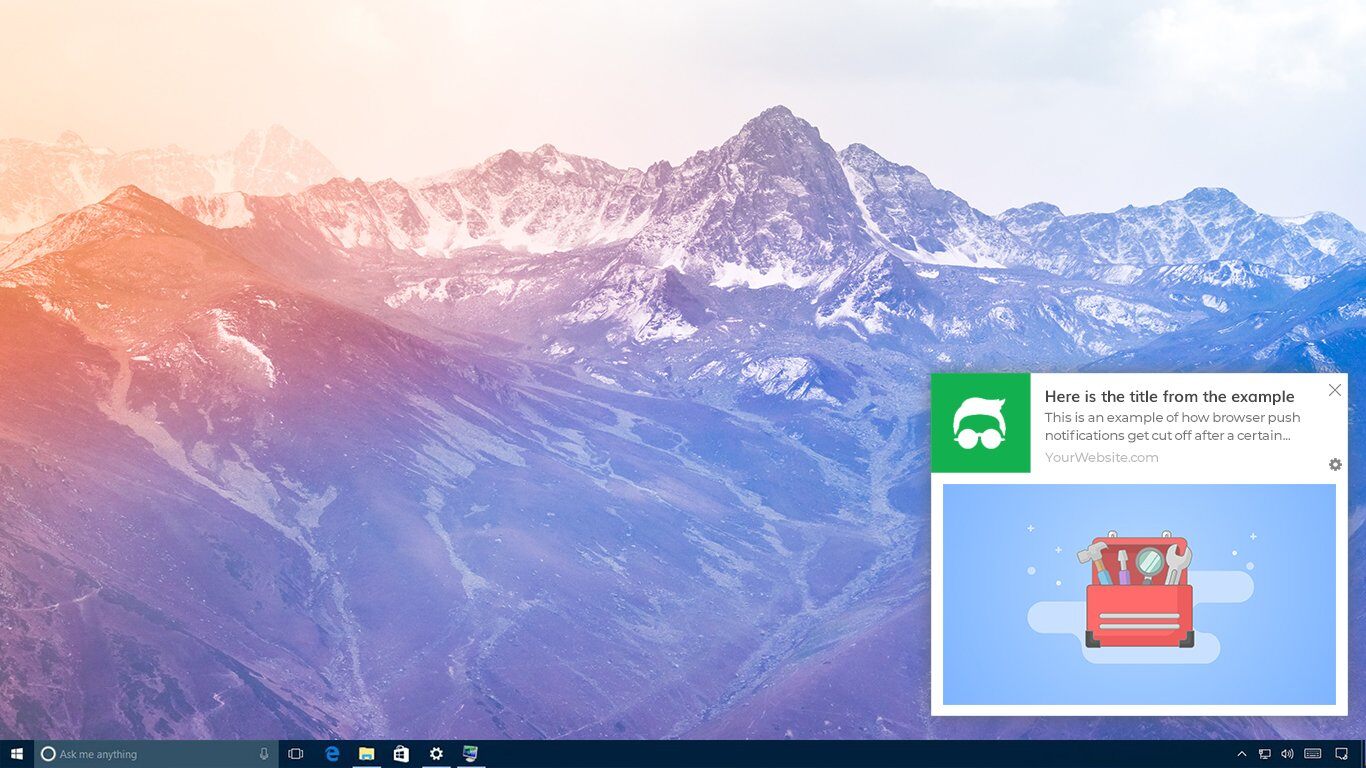Open Windows Settings from the taskbar
The height and width of the screenshot is (768, 1366).
[x=437, y=754]
